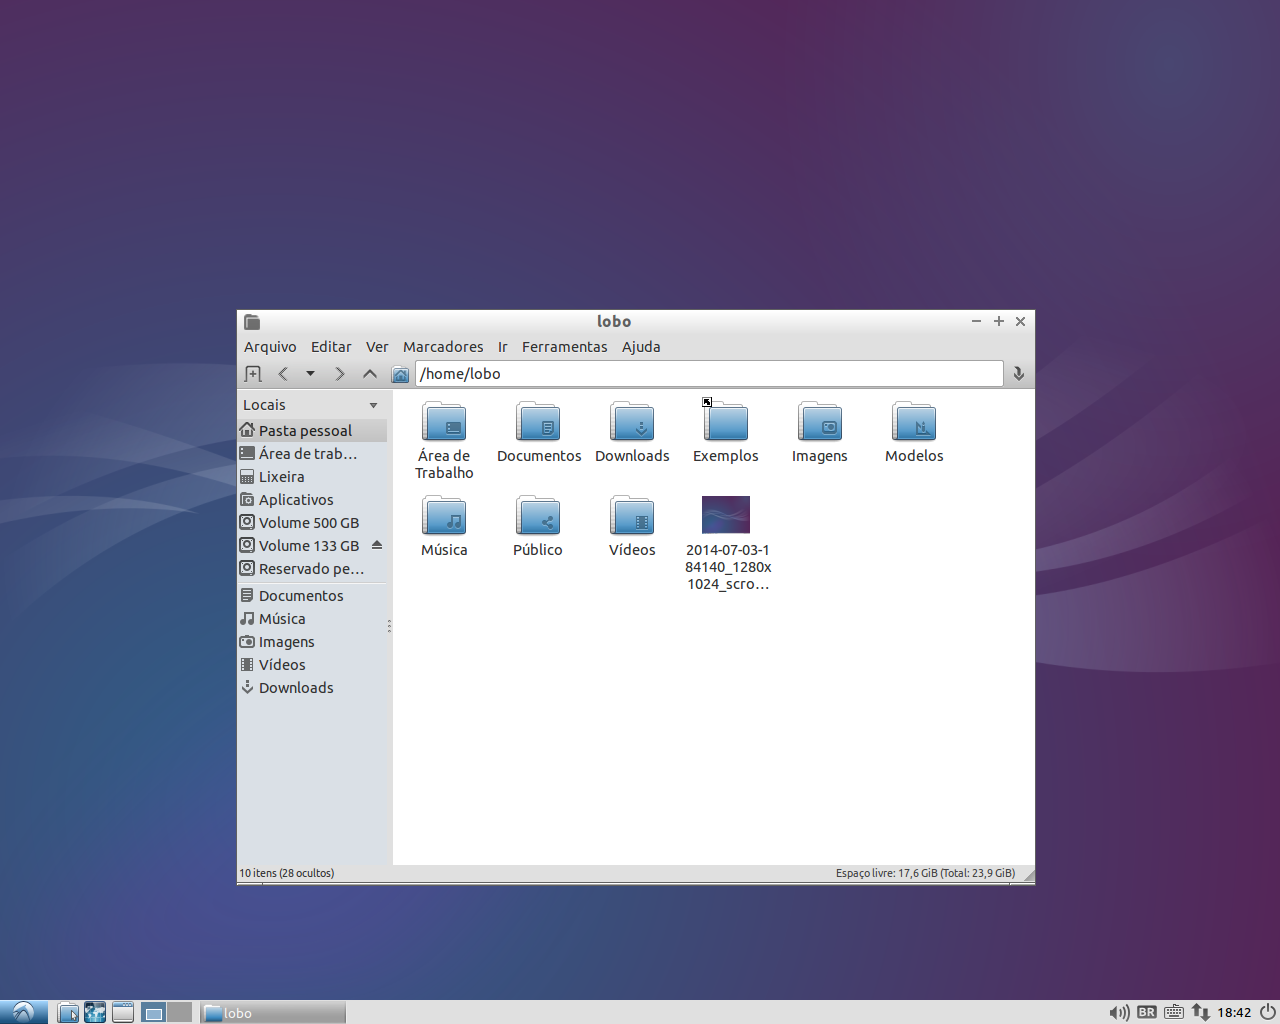Click the arrow at the path bar's end
The image size is (1280, 1024).
[1018, 373]
